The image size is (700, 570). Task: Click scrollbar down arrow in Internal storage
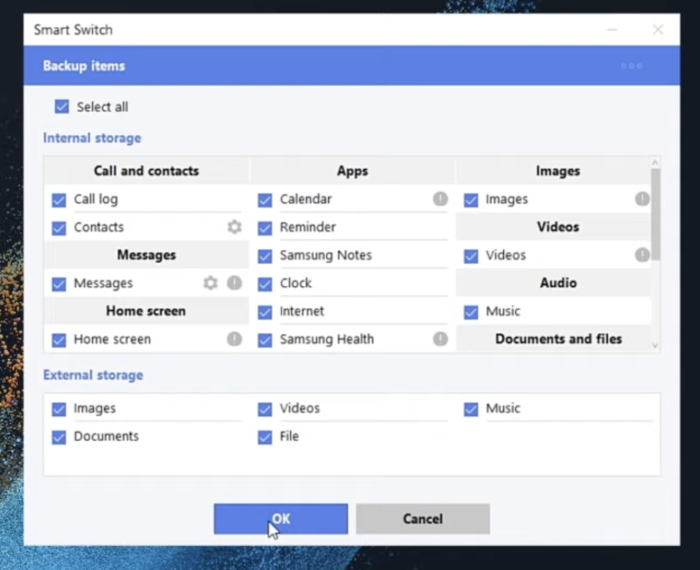coord(655,345)
